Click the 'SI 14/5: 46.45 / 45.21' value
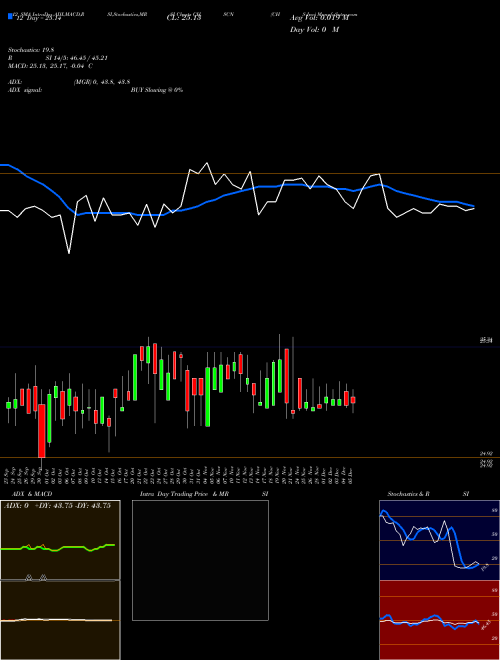This screenshot has height=660, width=500. coord(77,58)
